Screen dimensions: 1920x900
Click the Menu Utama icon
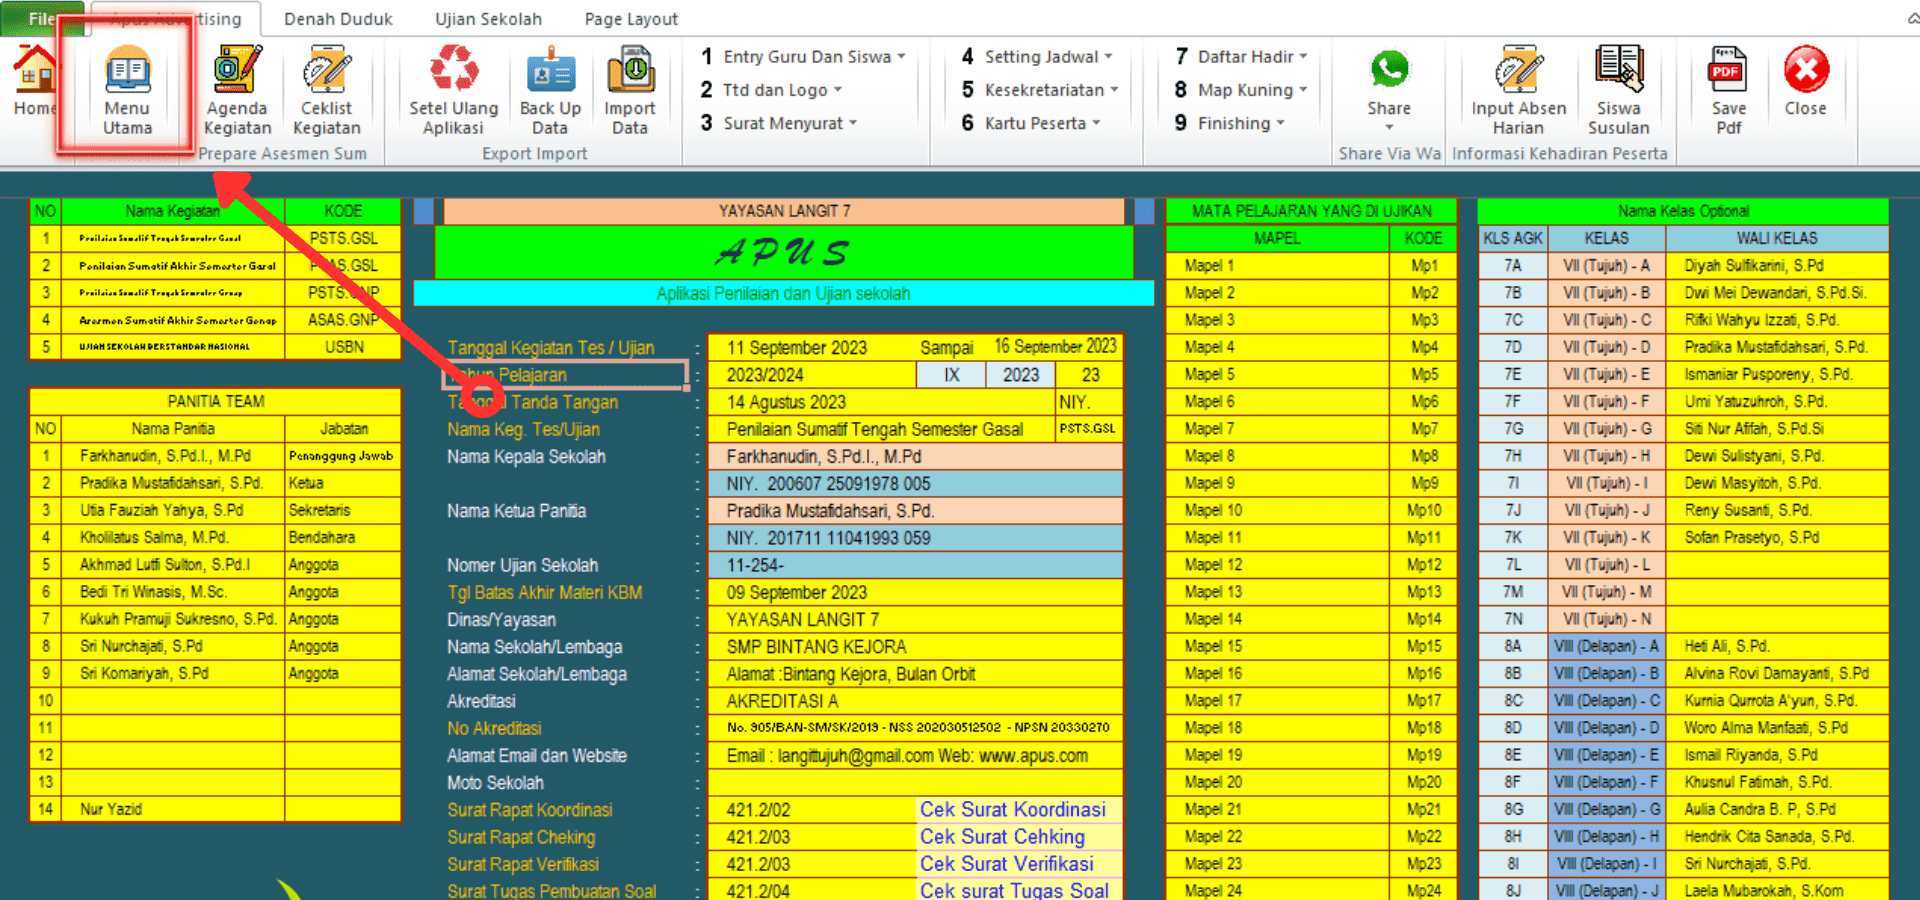[x=127, y=90]
